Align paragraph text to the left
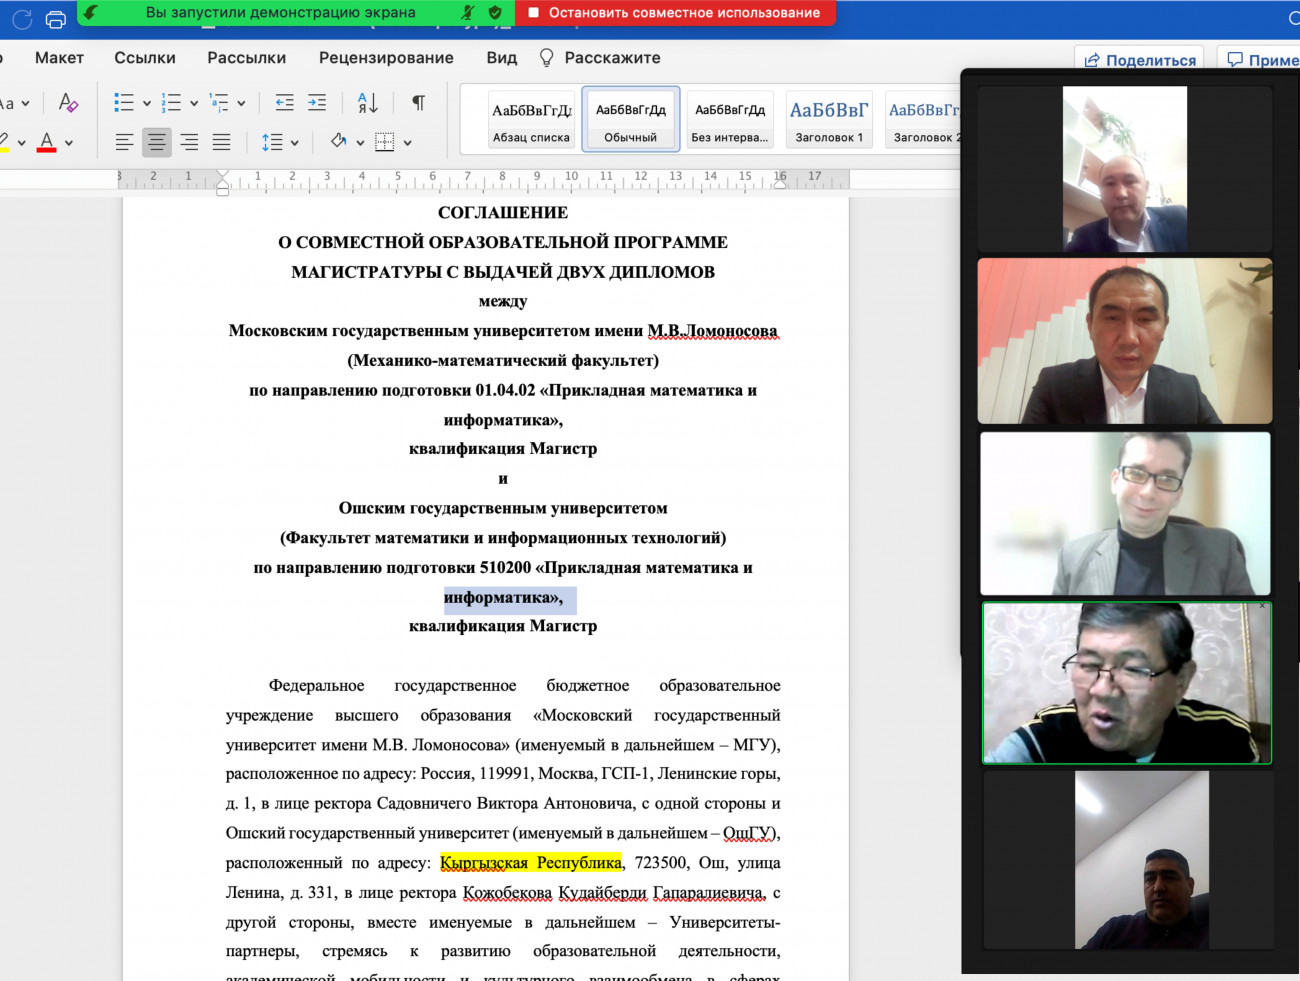1300x981 pixels. 124,142
